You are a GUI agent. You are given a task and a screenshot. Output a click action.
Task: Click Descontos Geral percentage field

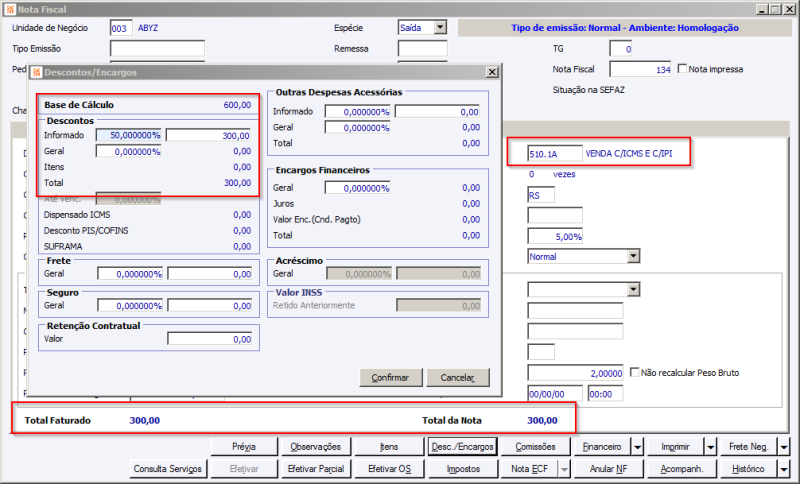point(129,151)
